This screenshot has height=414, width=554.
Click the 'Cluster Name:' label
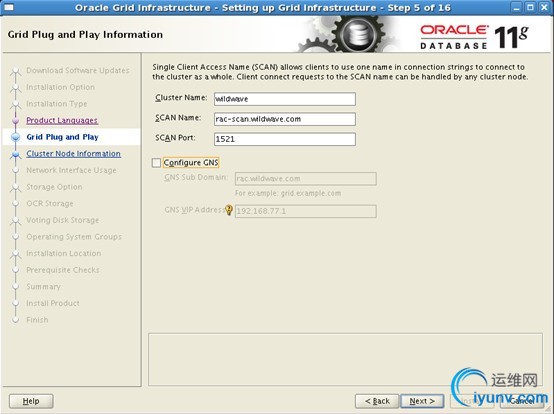coord(181,97)
